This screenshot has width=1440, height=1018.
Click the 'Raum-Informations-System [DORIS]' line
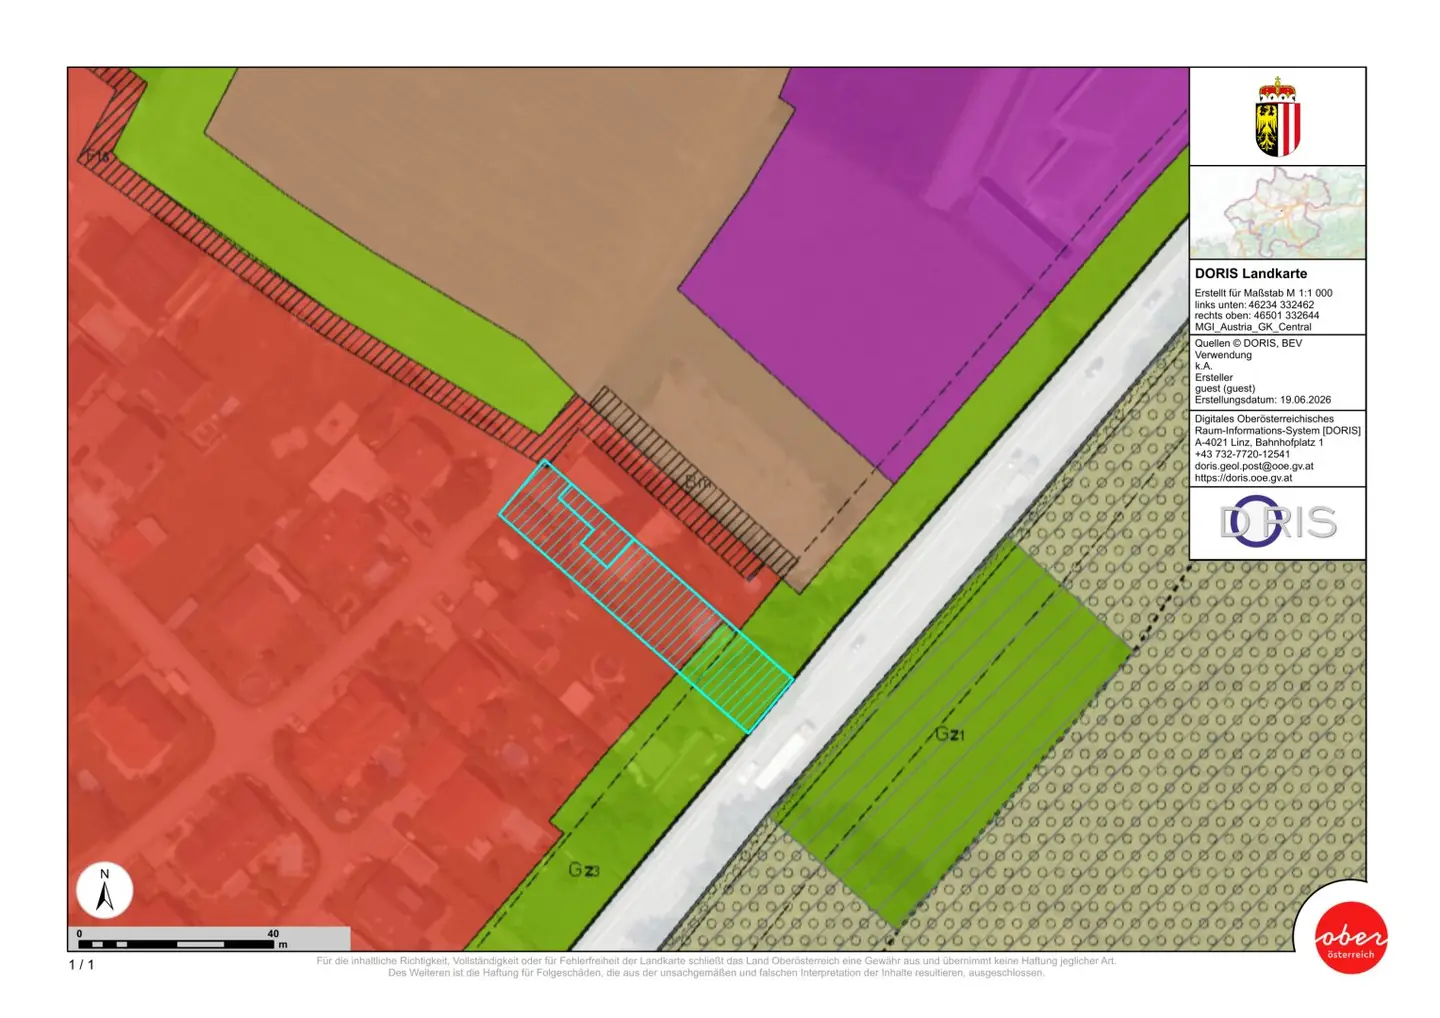pyautogui.click(x=1277, y=431)
